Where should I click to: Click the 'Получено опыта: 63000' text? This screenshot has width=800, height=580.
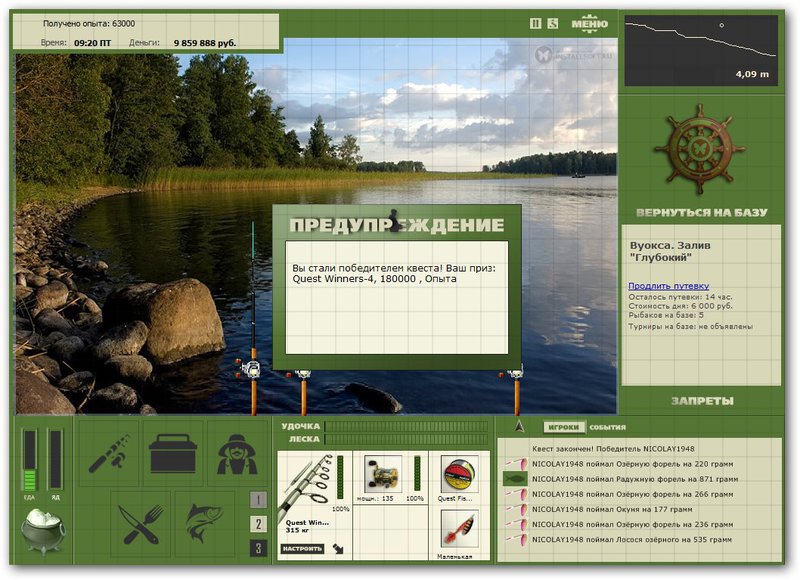pyautogui.click(x=89, y=23)
